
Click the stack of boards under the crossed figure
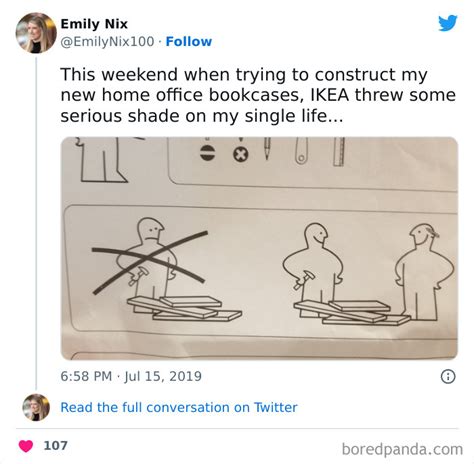(184, 308)
